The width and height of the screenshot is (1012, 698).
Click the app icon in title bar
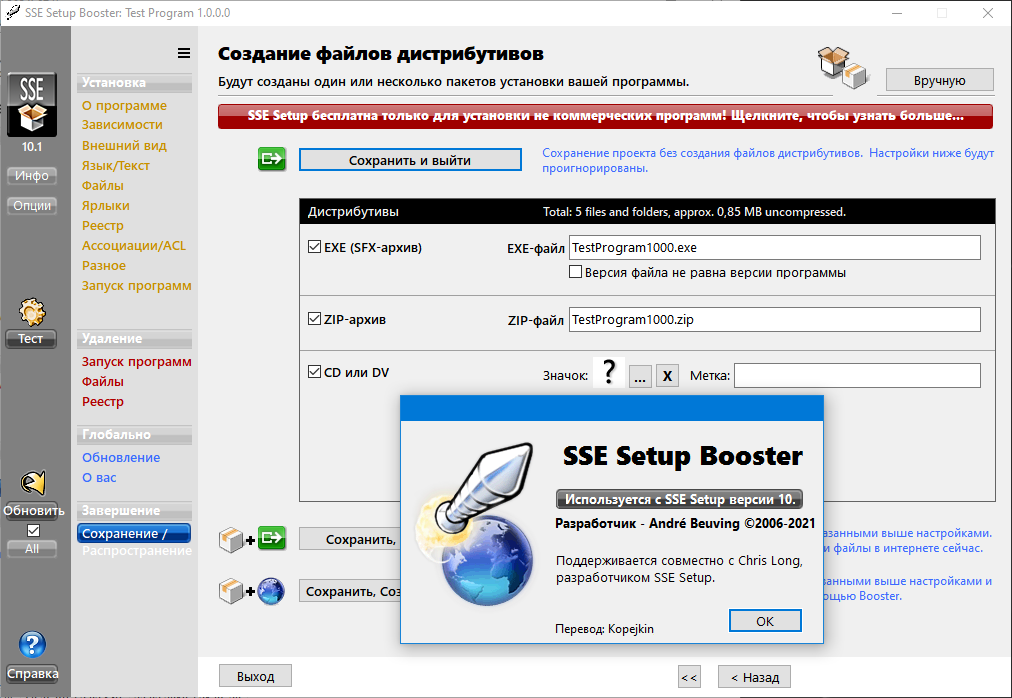point(12,12)
